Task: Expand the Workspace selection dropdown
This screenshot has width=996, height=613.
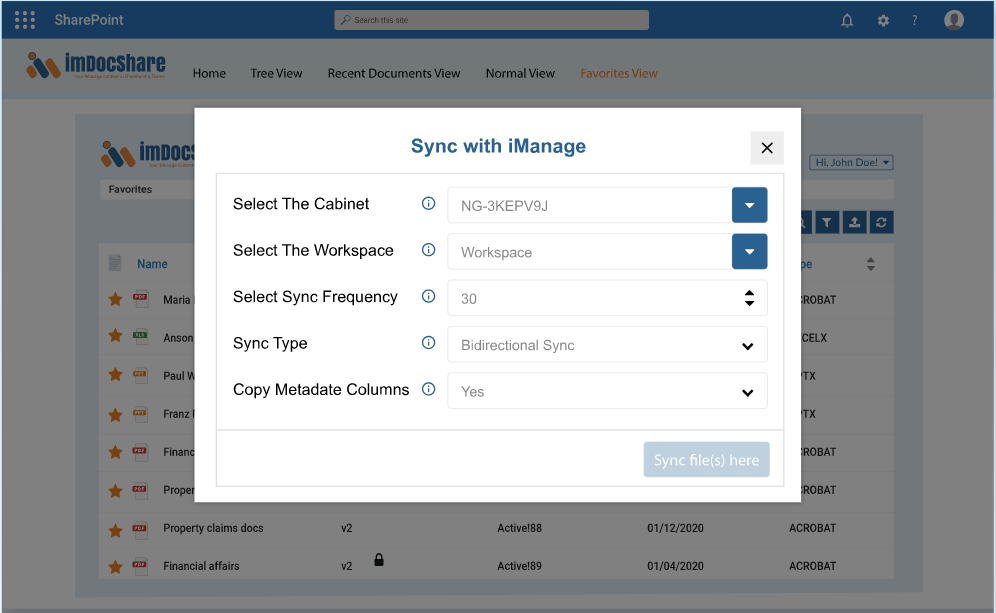Action: tap(749, 252)
